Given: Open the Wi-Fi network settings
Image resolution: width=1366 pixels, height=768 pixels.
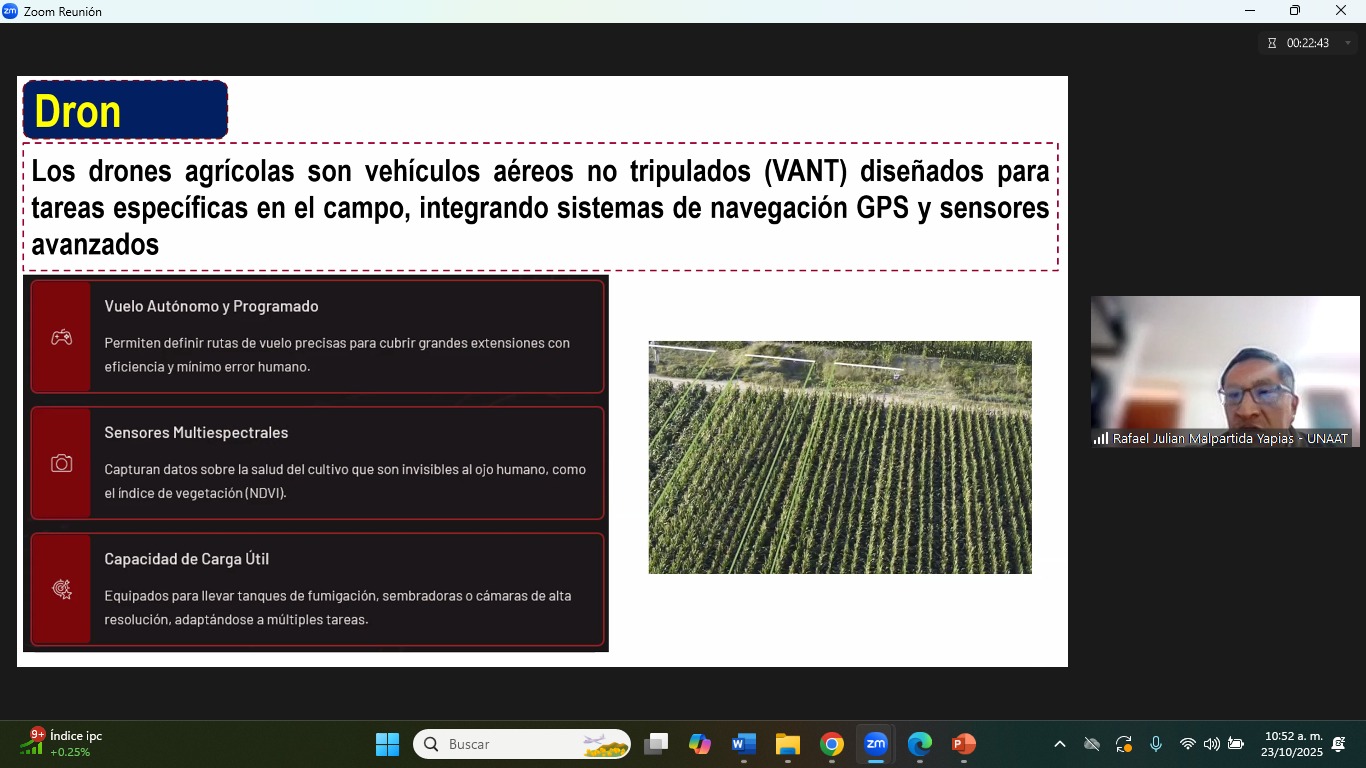Looking at the screenshot, I should [x=1187, y=744].
